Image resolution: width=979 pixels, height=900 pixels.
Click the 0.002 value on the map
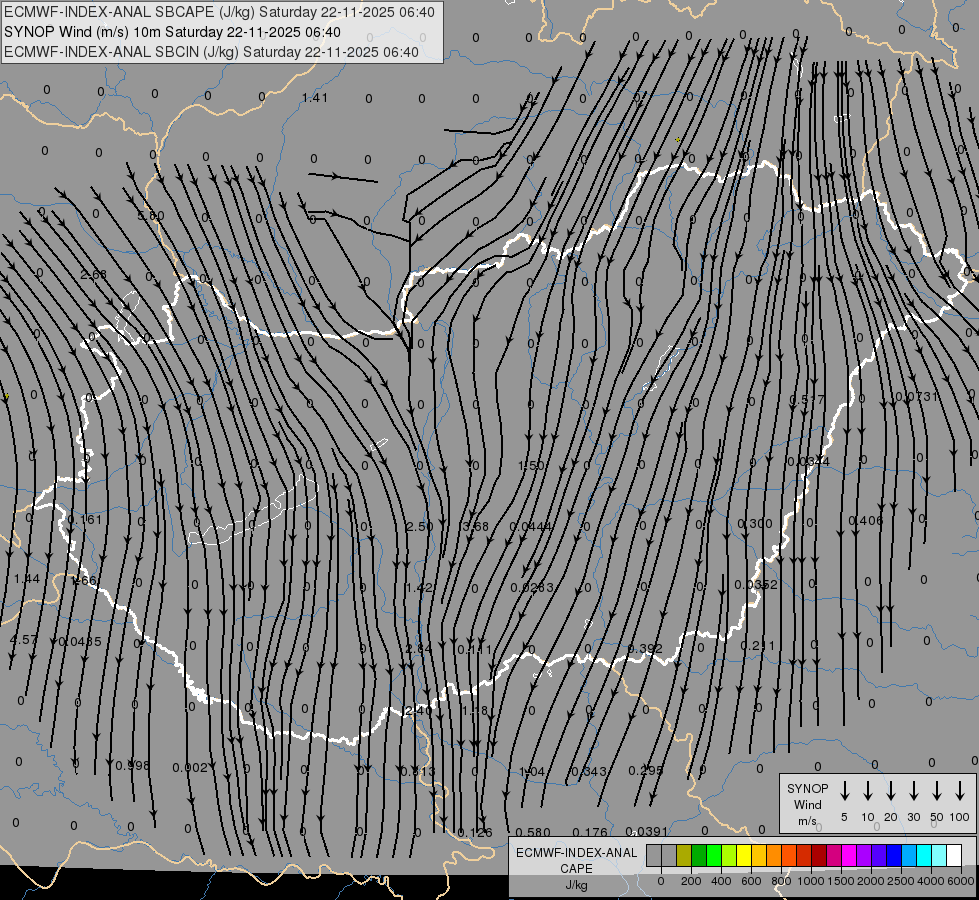(x=190, y=767)
